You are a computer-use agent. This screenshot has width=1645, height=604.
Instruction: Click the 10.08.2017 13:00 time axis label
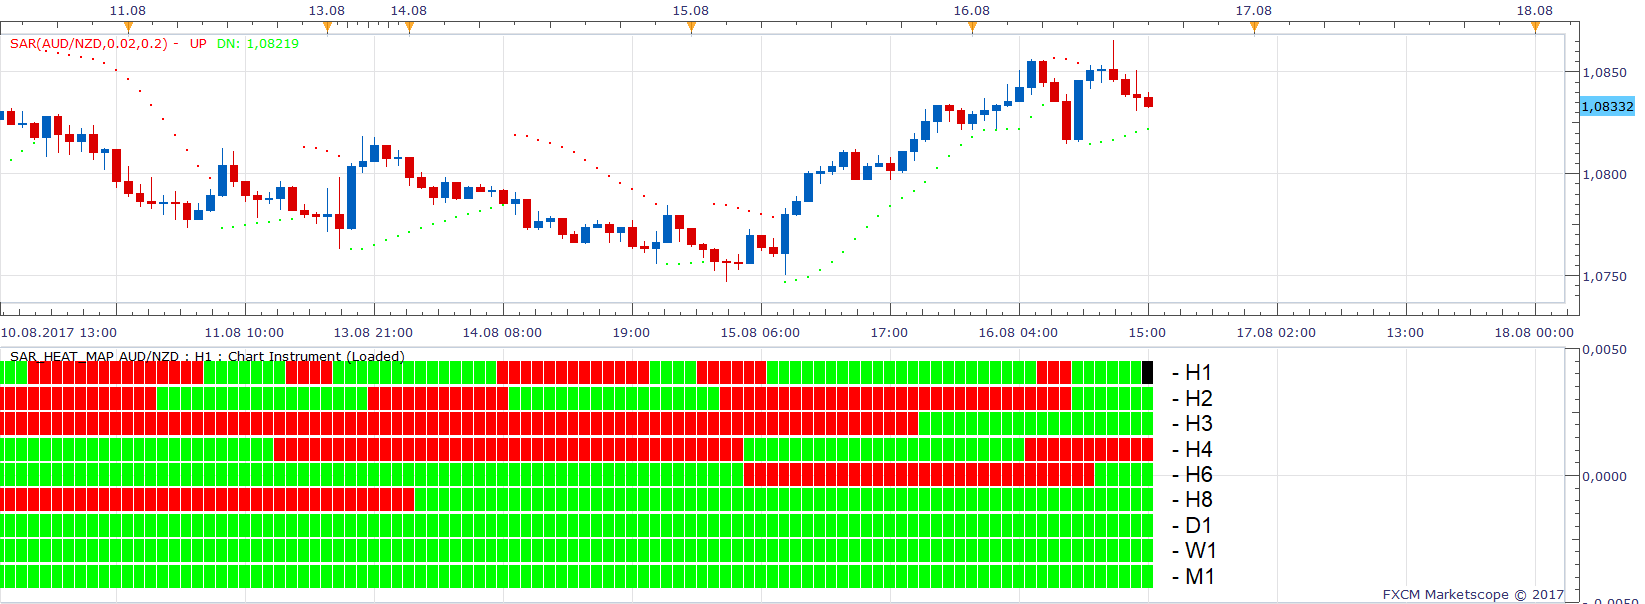point(59,333)
